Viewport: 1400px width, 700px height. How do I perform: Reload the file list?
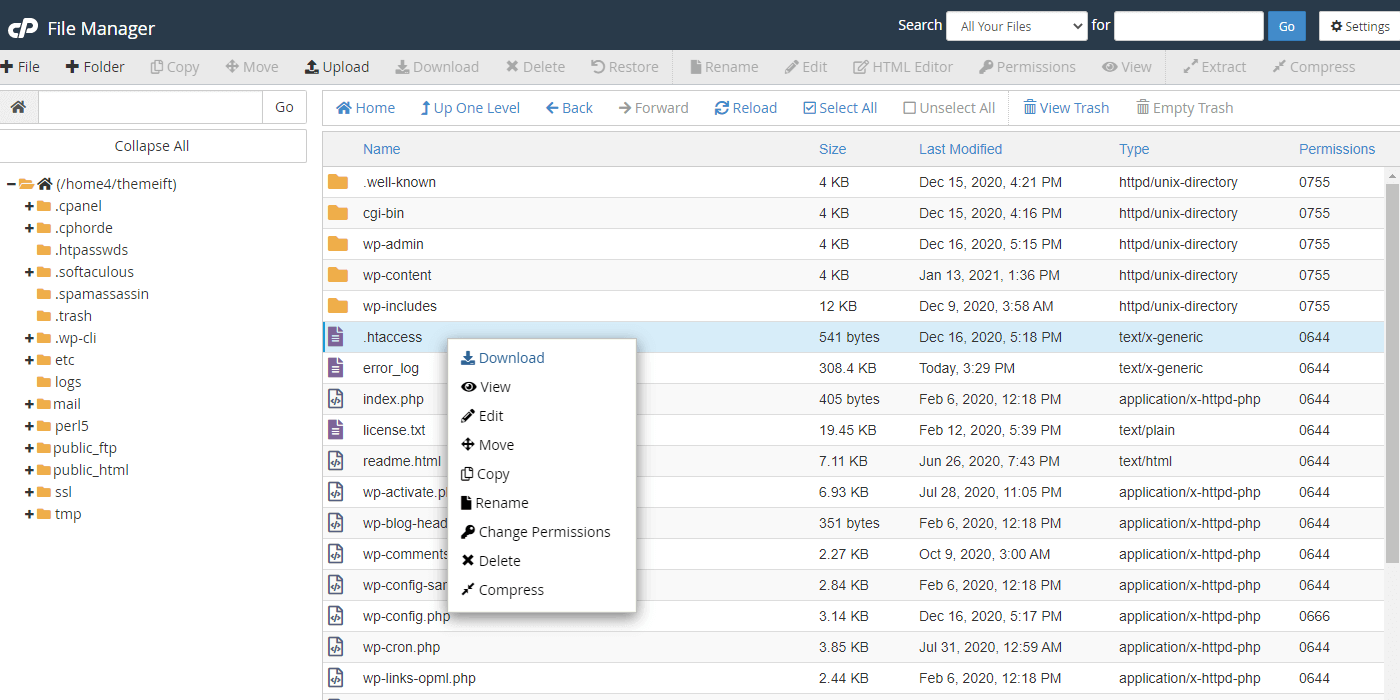pyautogui.click(x=745, y=108)
